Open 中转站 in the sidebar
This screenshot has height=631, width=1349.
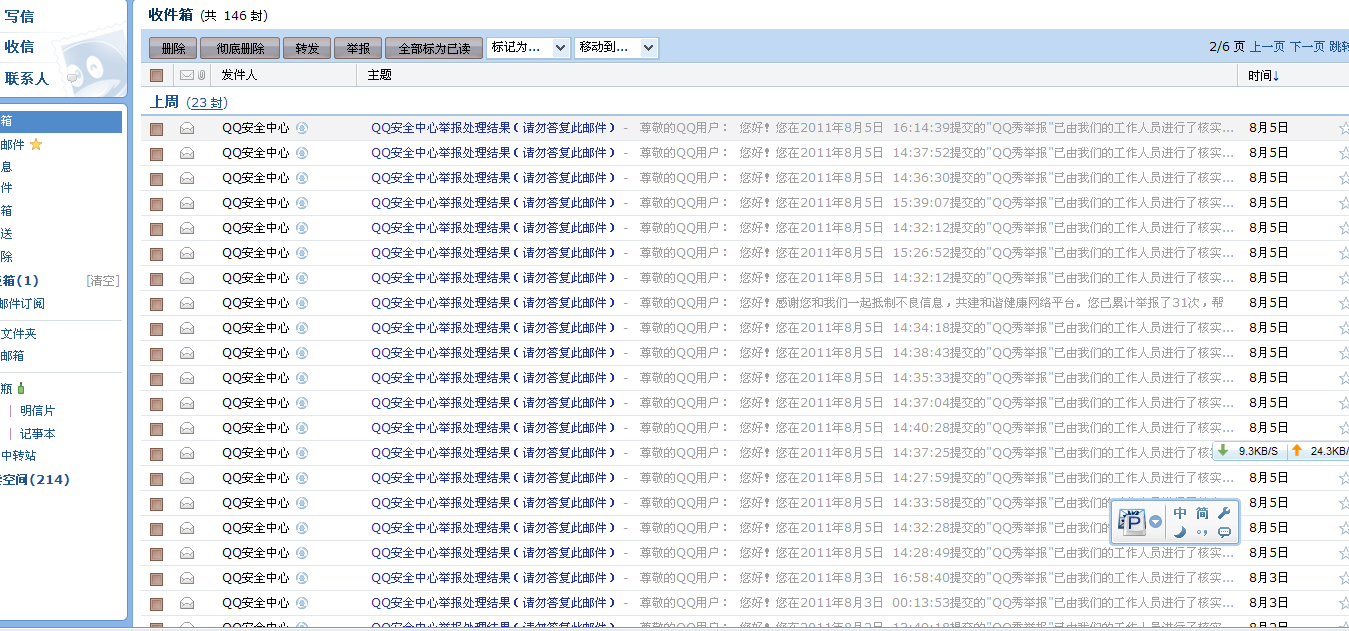tap(18, 455)
